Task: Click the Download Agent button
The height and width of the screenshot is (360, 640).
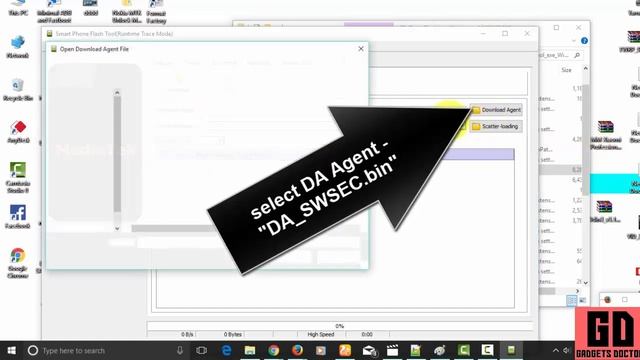Action: click(496, 110)
